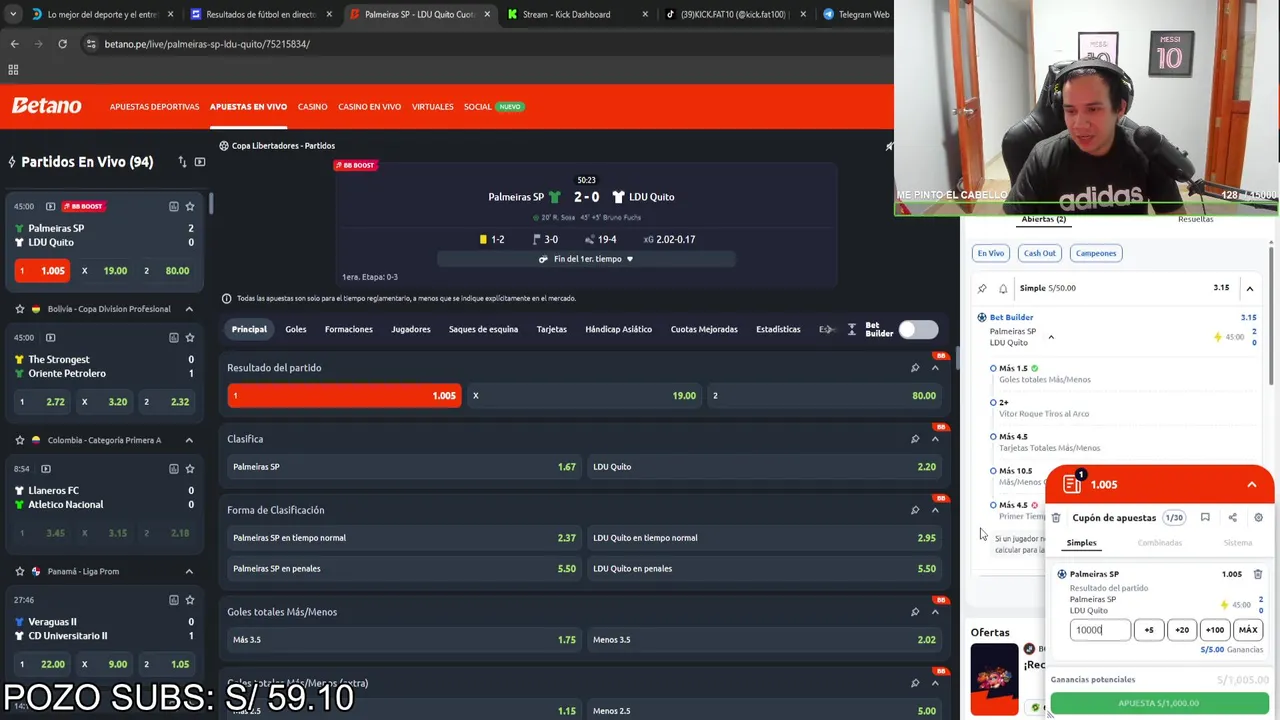Image resolution: width=1280 pixels, height=720 pixels.
Task: Go to the Casino section
Action: (x=312, y=106)
